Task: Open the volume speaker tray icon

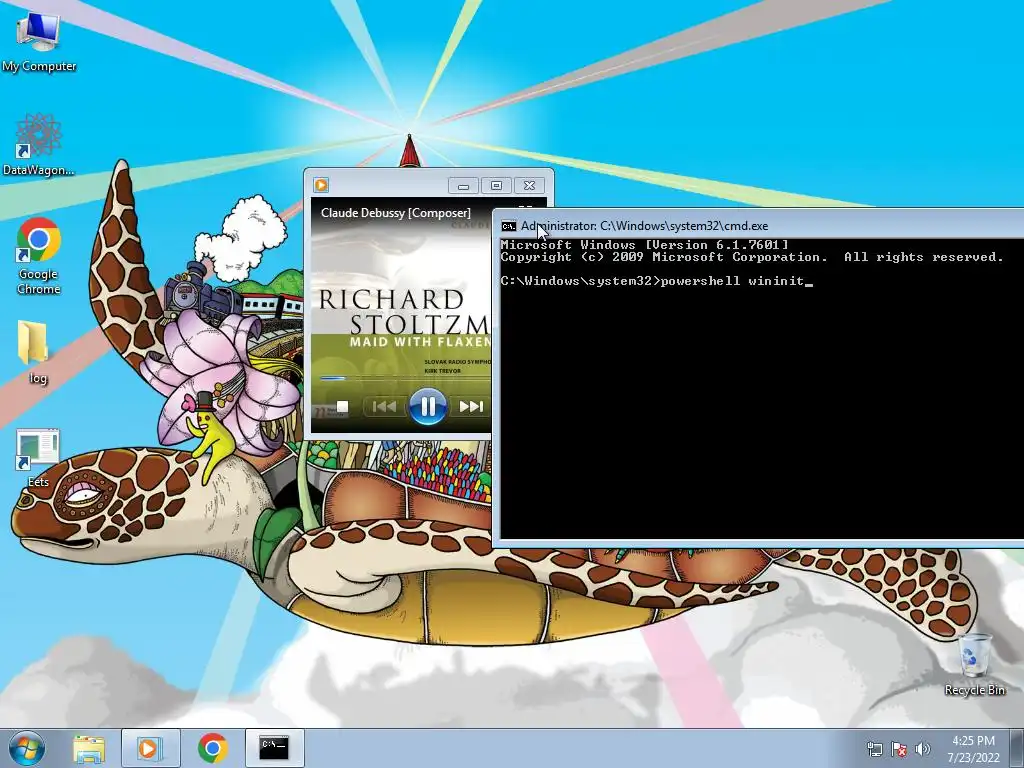Action: click(922, 749)
